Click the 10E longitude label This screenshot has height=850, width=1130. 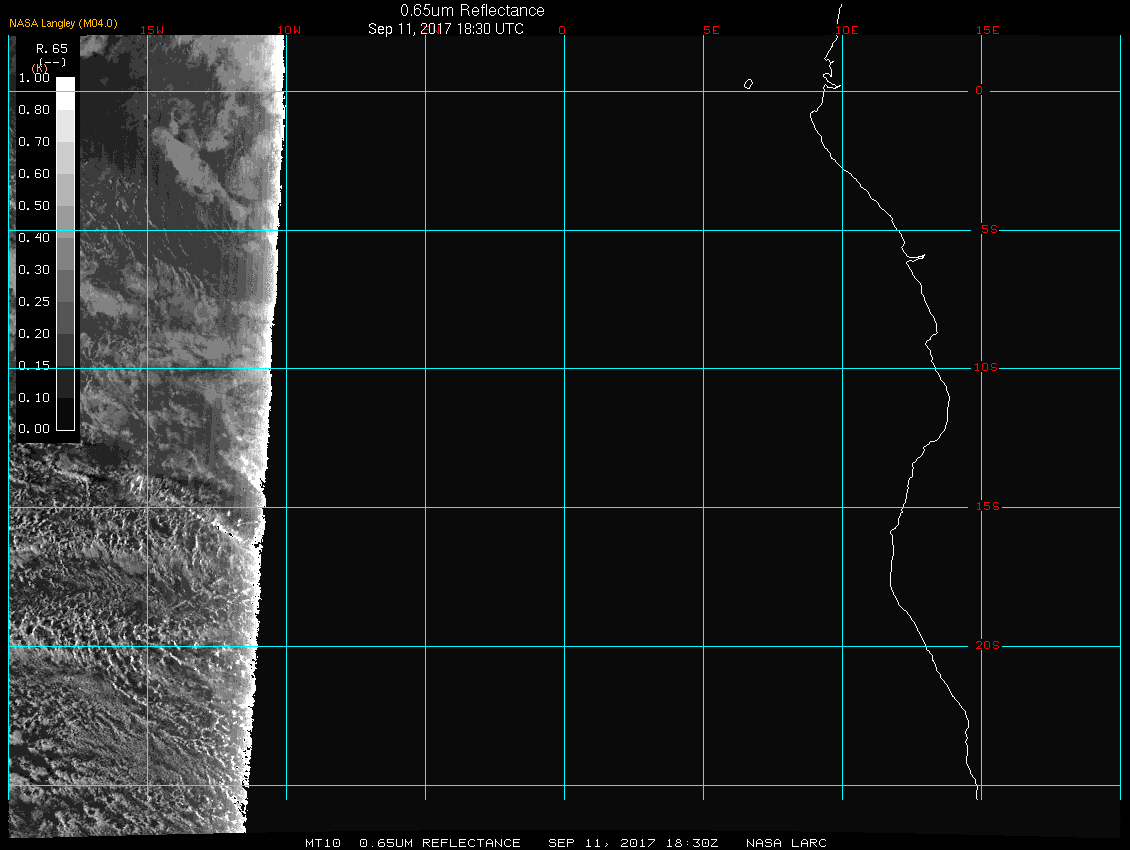coord(847,30)
